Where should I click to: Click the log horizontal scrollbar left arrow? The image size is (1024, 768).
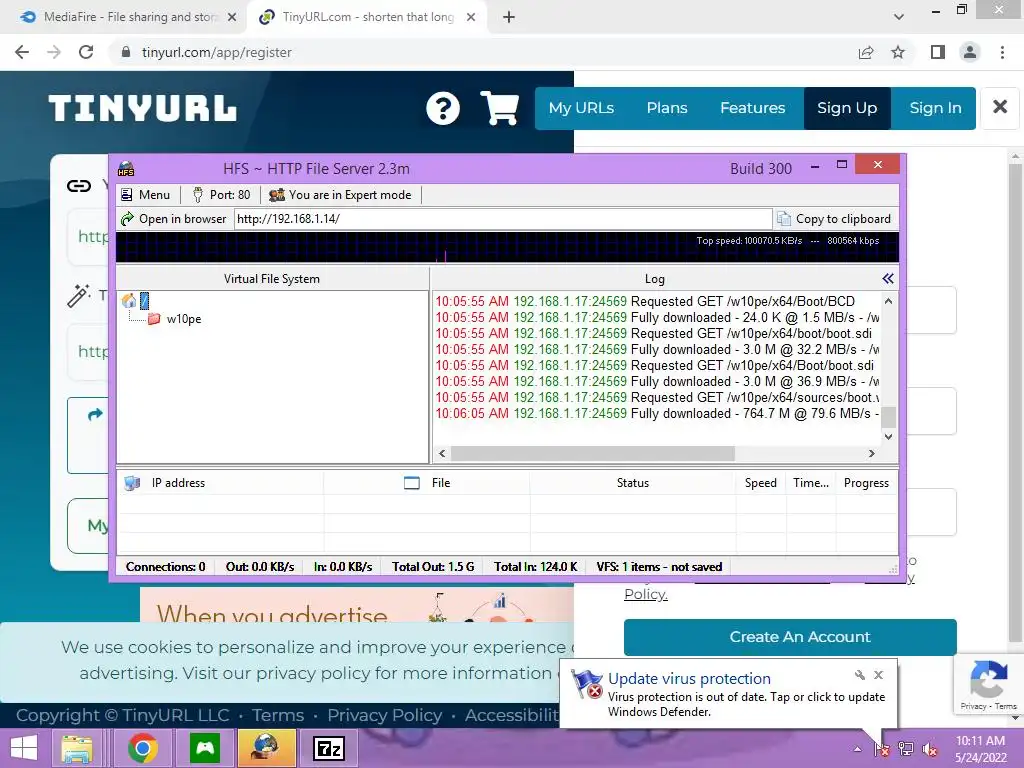442,453
